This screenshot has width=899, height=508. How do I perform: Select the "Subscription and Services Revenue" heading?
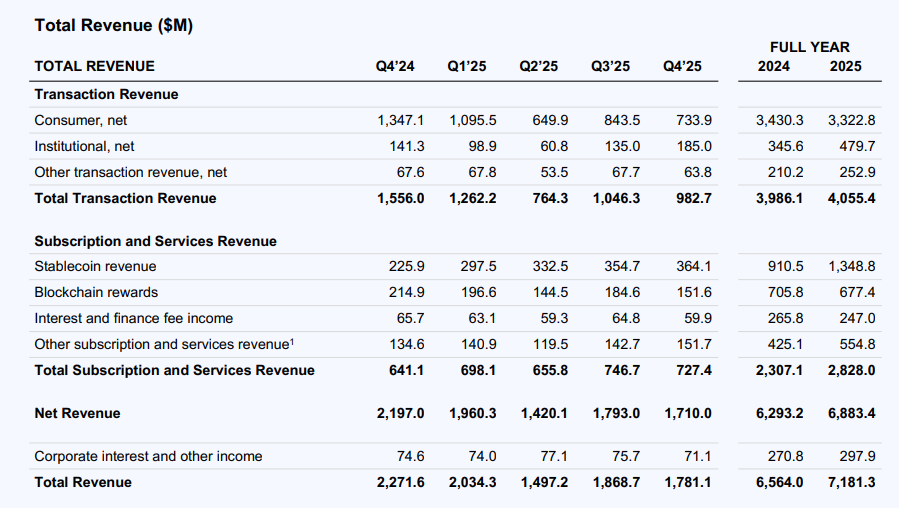(x=155, y=241)
